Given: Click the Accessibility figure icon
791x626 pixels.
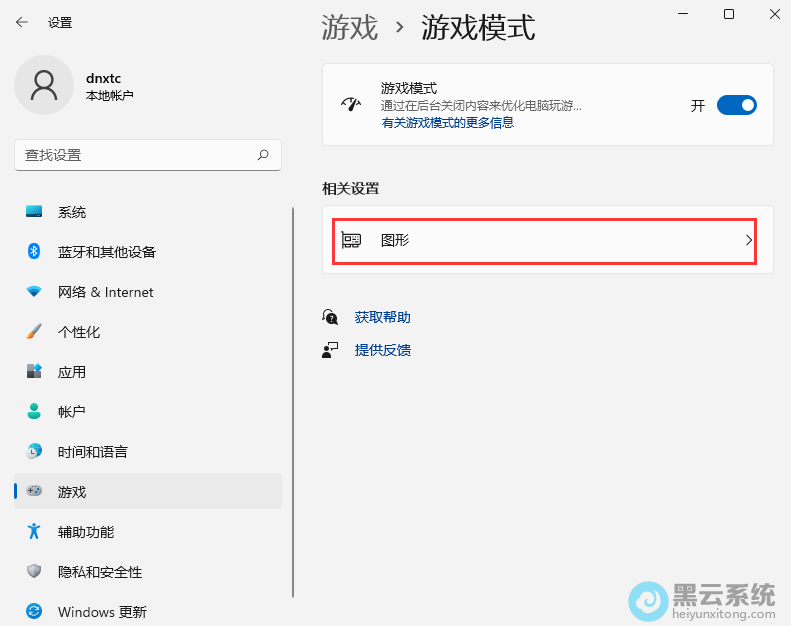Looking at the screenshot, I should coord(34,532).
